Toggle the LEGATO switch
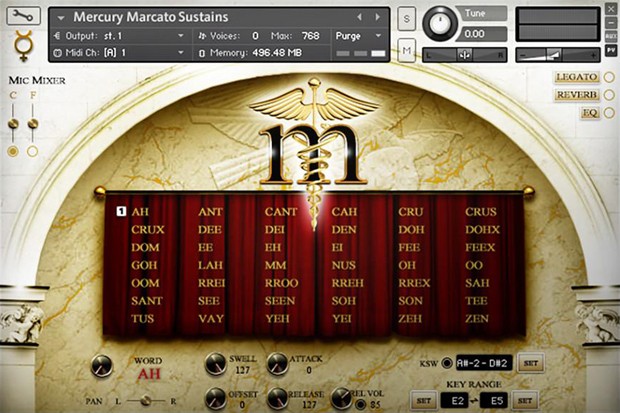Screen dimensions: 620x413 [x=609, y=77]
